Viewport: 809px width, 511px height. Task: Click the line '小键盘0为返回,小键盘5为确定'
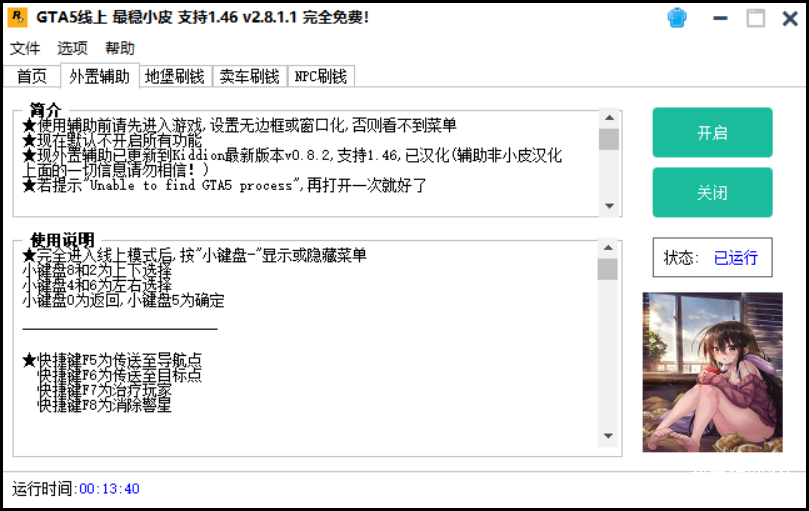click(124, 300)
